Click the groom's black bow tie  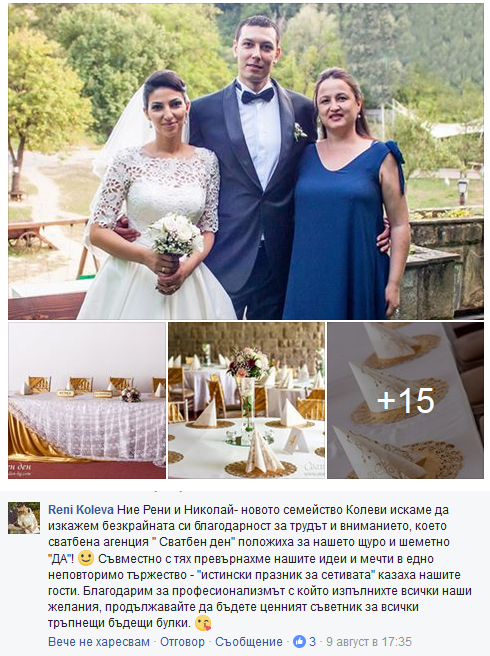[x=257, y=96]
